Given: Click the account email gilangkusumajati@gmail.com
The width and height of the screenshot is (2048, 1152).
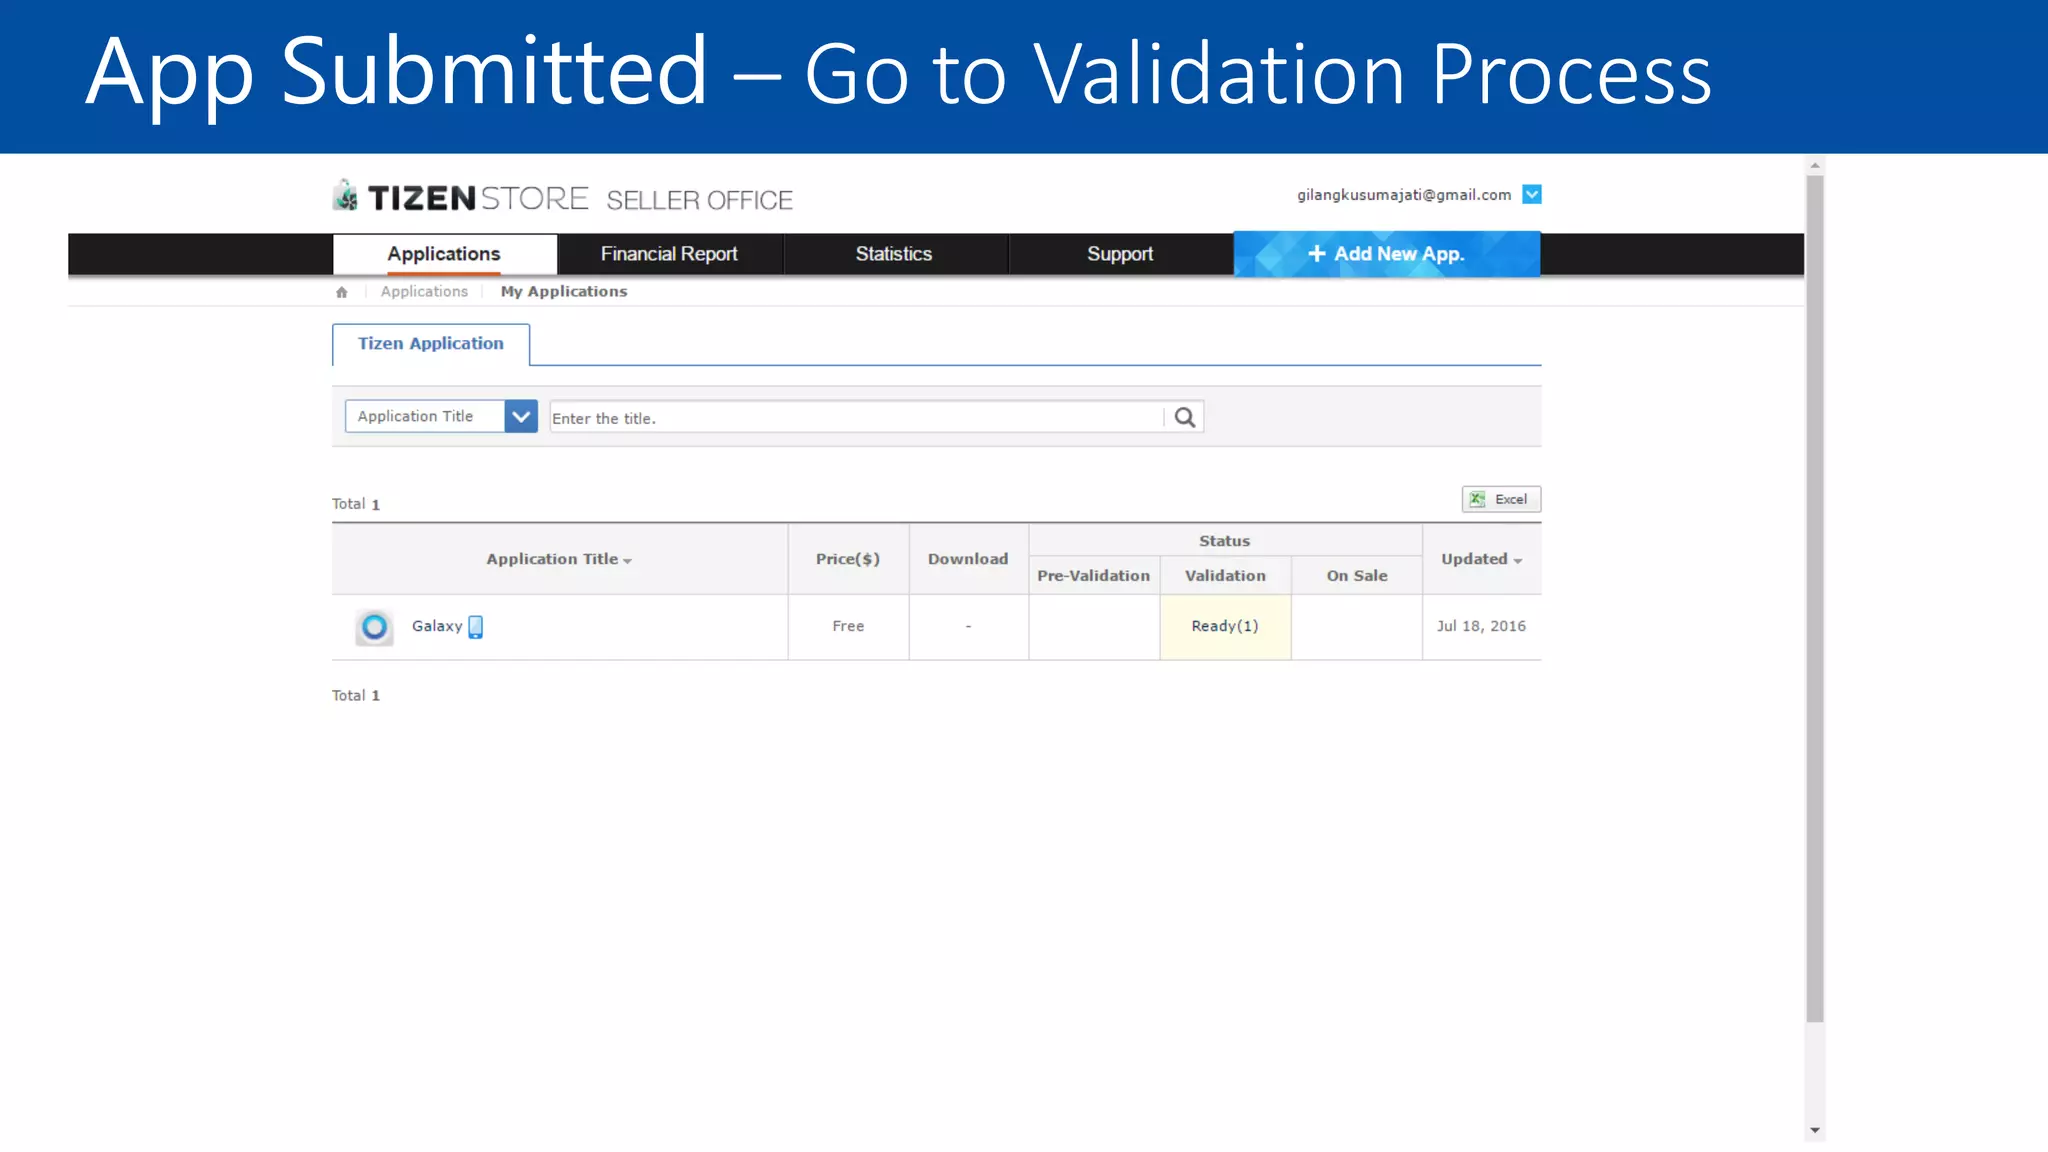Looking at the screenshot, I should (x=1404, y=195).
